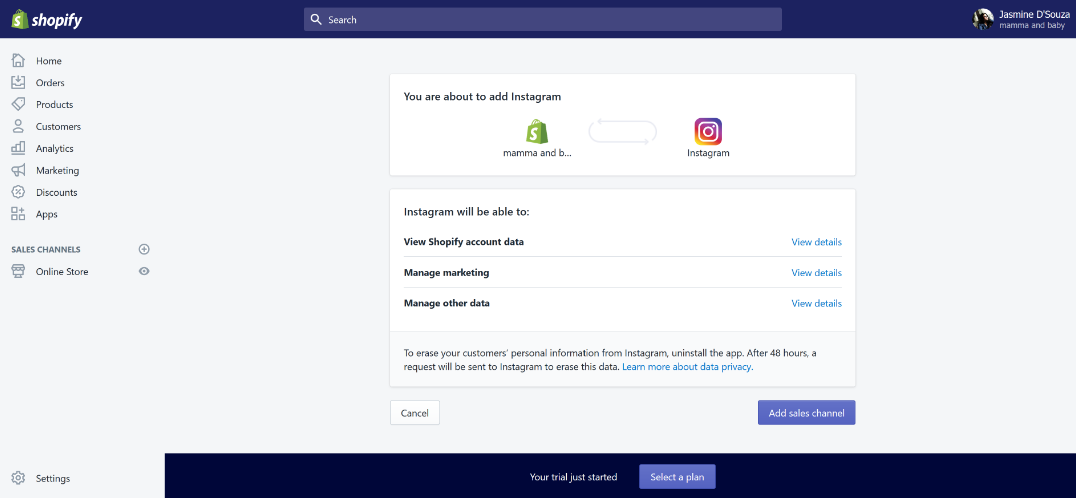This screenshot has width=1076, height=498.
Task: Expand View details for Manage other data
Action: [817, 303]
